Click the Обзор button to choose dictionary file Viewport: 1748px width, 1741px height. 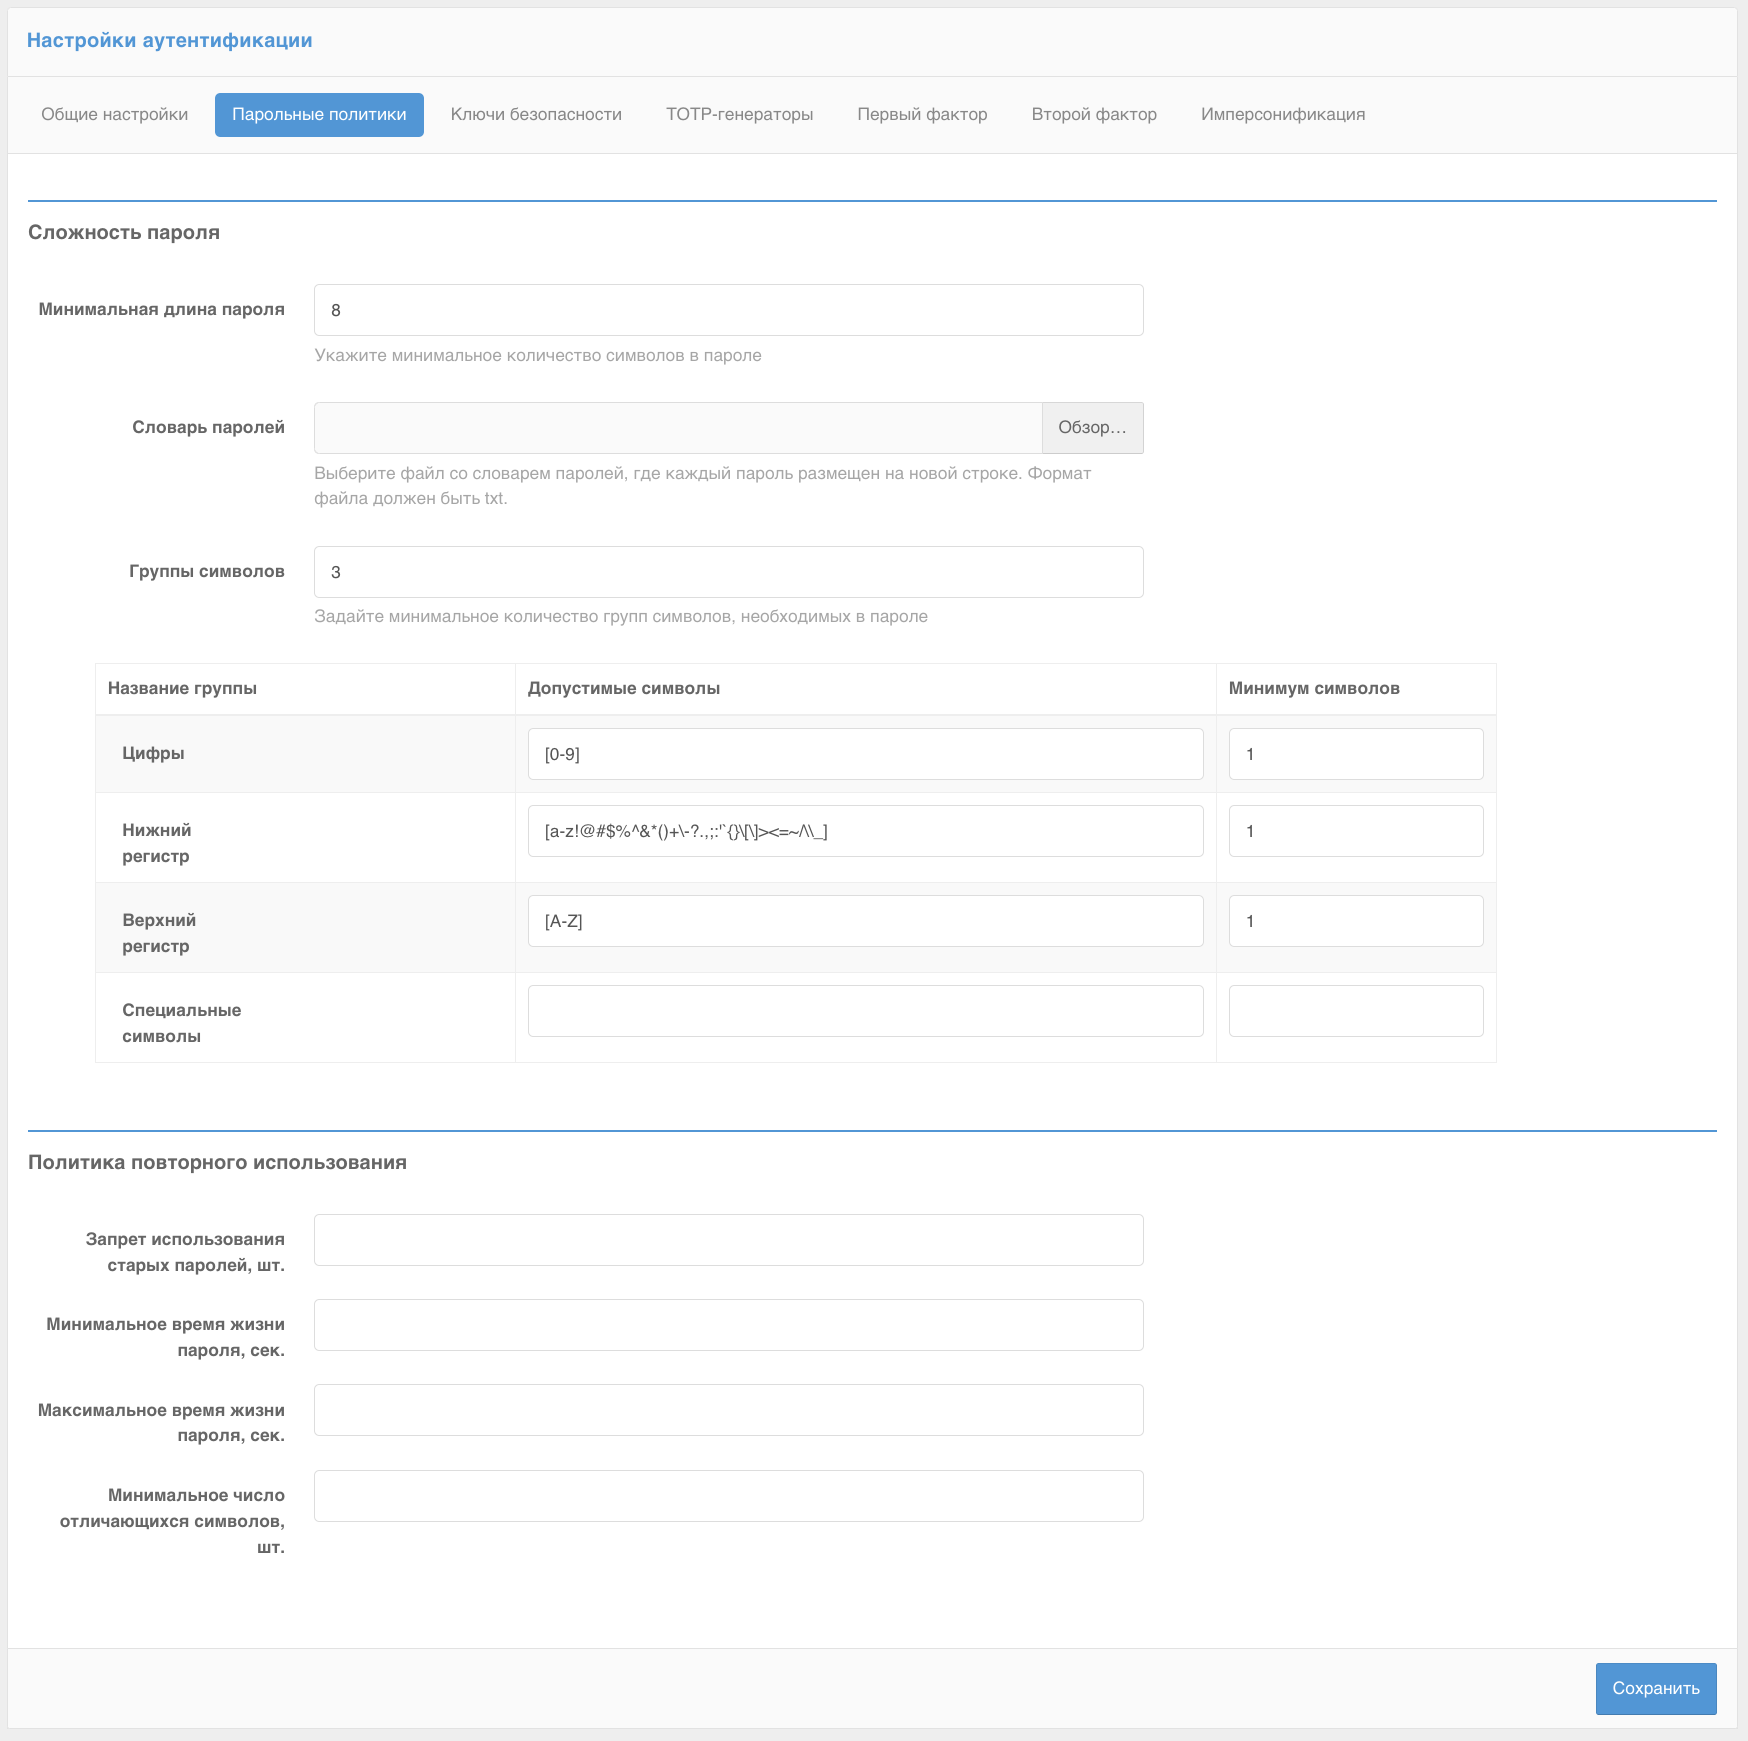(1092, 427)
